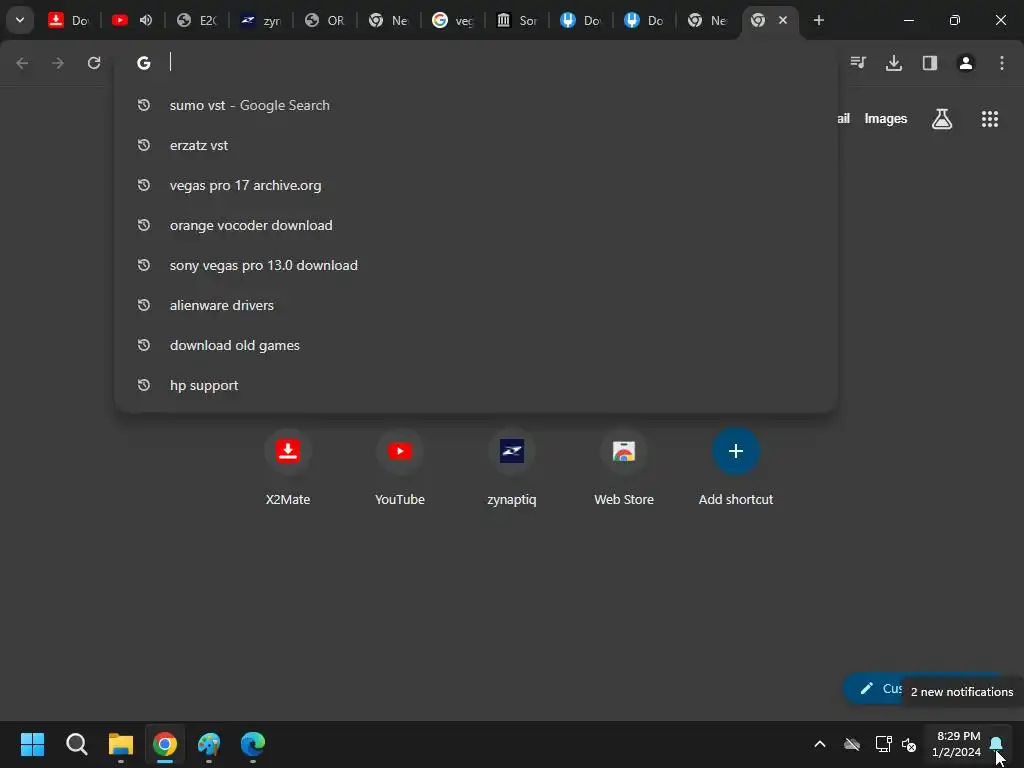Open the Downloads icon in toolbar

coord(894,63)
